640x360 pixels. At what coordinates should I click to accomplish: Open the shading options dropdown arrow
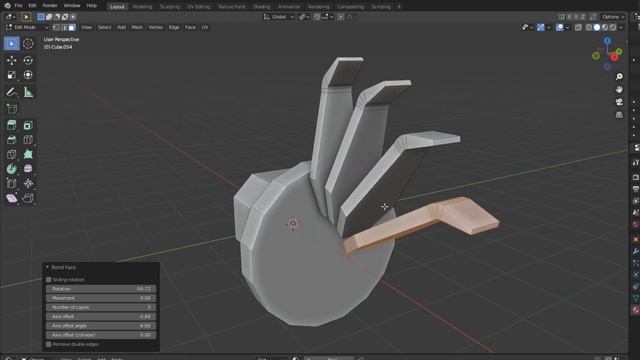620,27
